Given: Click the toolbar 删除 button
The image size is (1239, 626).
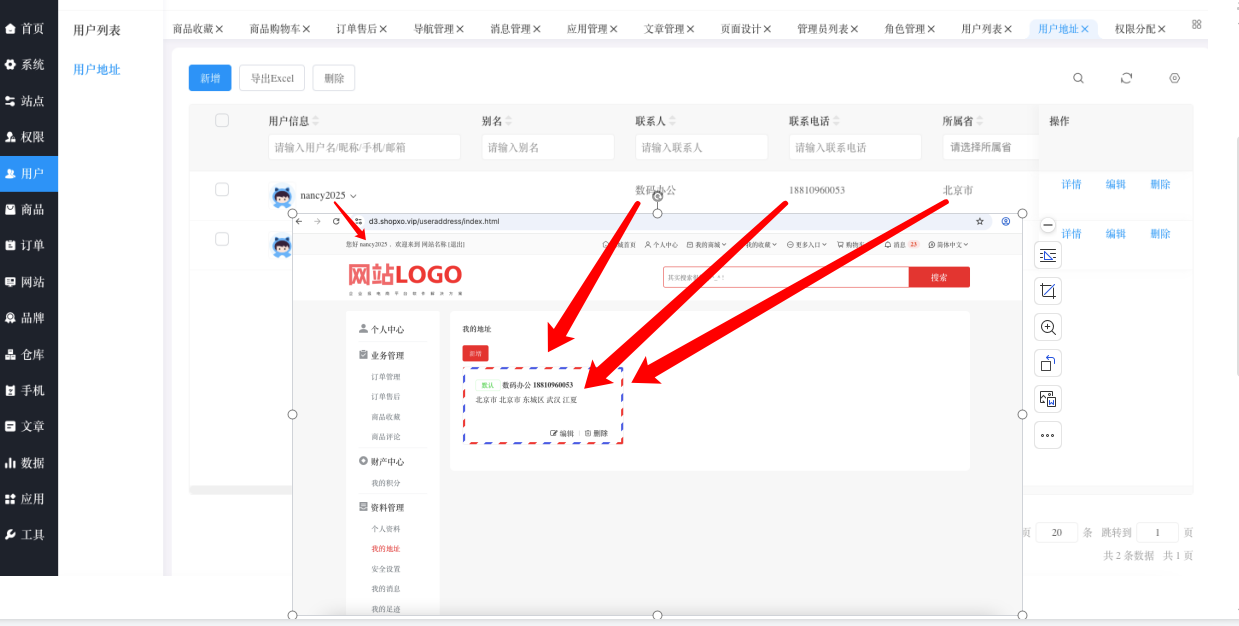Looking at the screenshot, I should point(334,78).
